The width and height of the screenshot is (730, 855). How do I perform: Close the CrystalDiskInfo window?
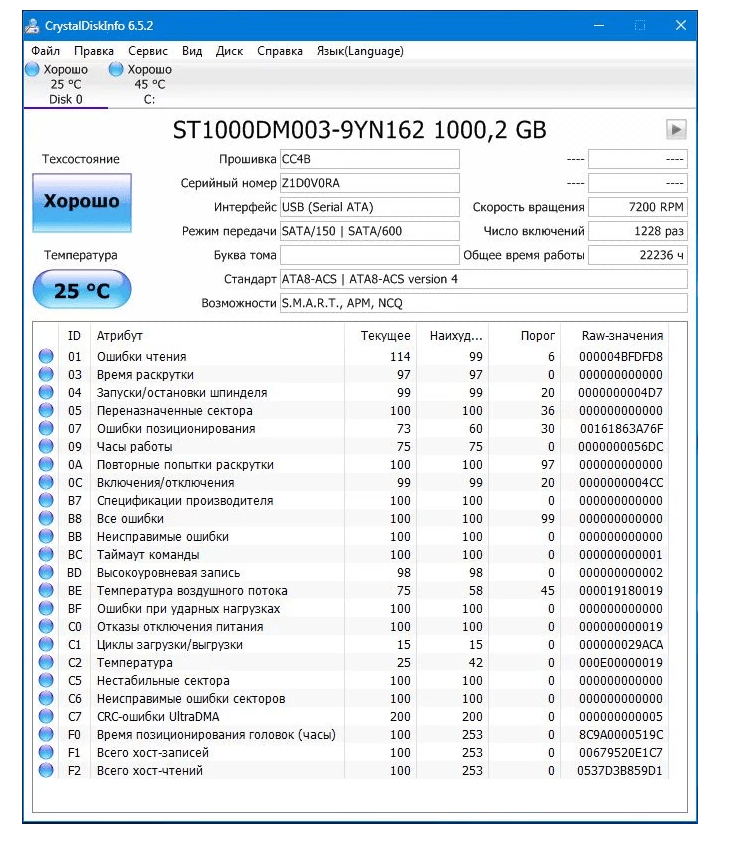(681, 25)
